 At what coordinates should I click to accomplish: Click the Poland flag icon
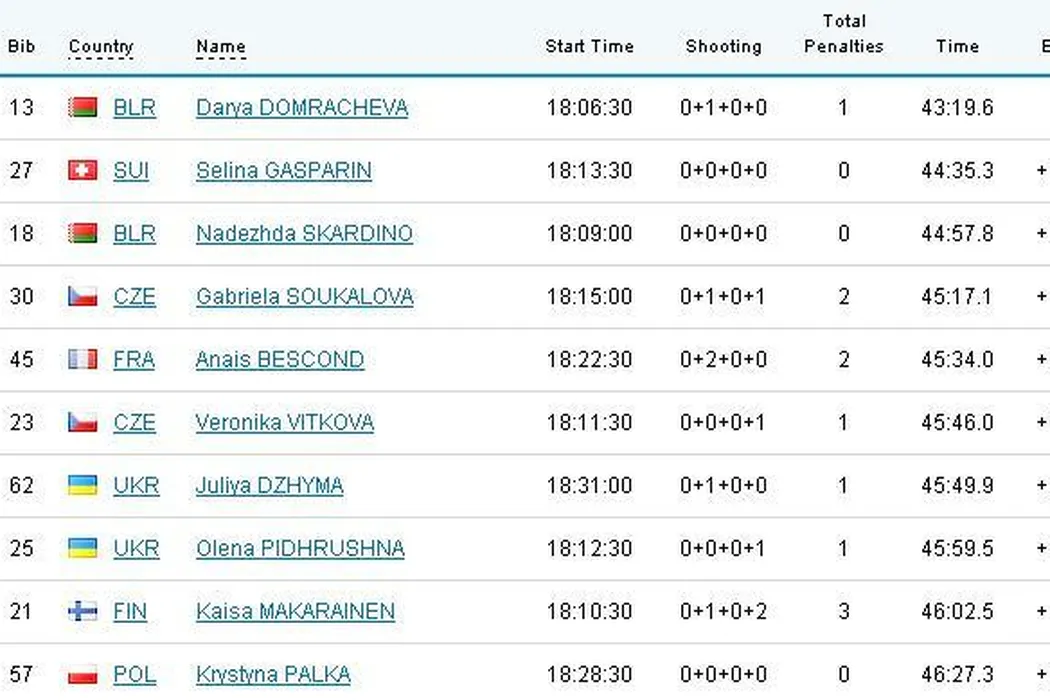(x=82, y=674)
